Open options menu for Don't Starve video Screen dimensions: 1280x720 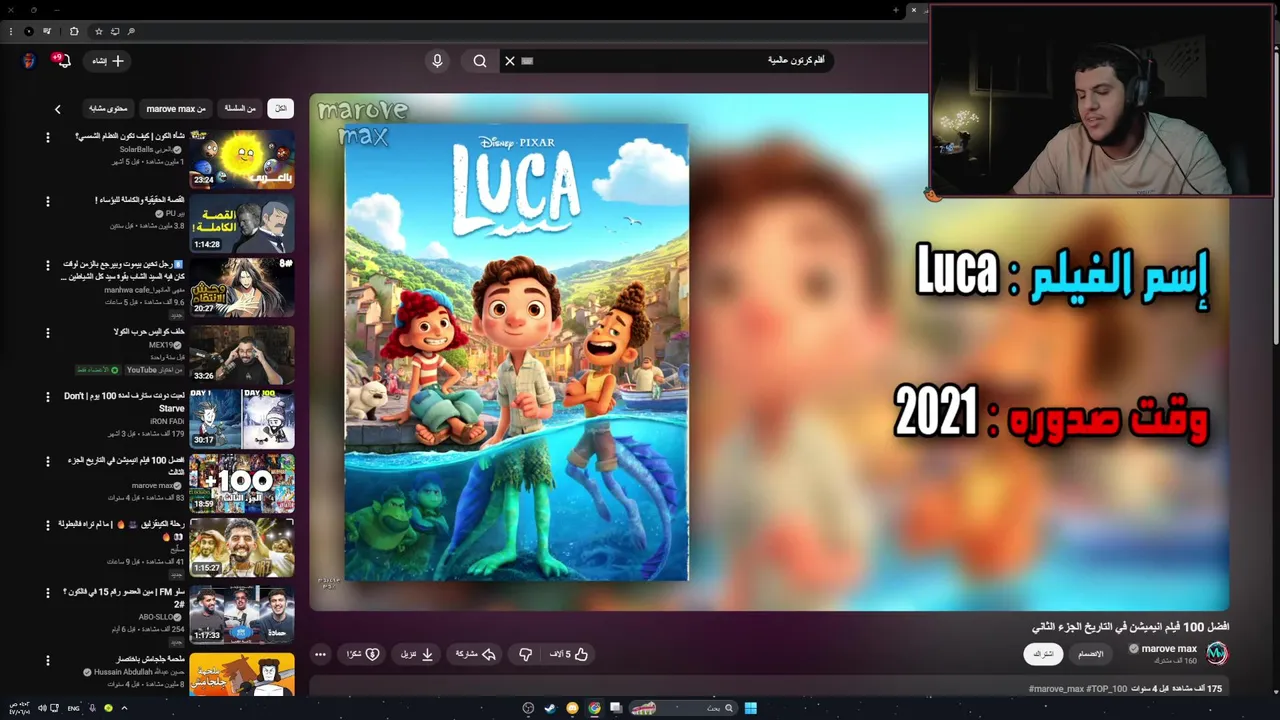[x=47, y=397]
